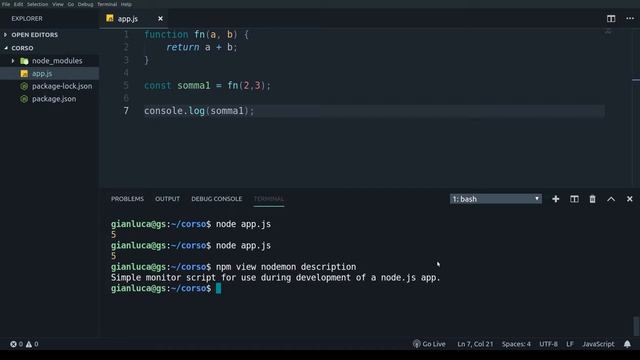
Task: Click the app.js file icon in explorer
Action: click(x=24, y=73)
